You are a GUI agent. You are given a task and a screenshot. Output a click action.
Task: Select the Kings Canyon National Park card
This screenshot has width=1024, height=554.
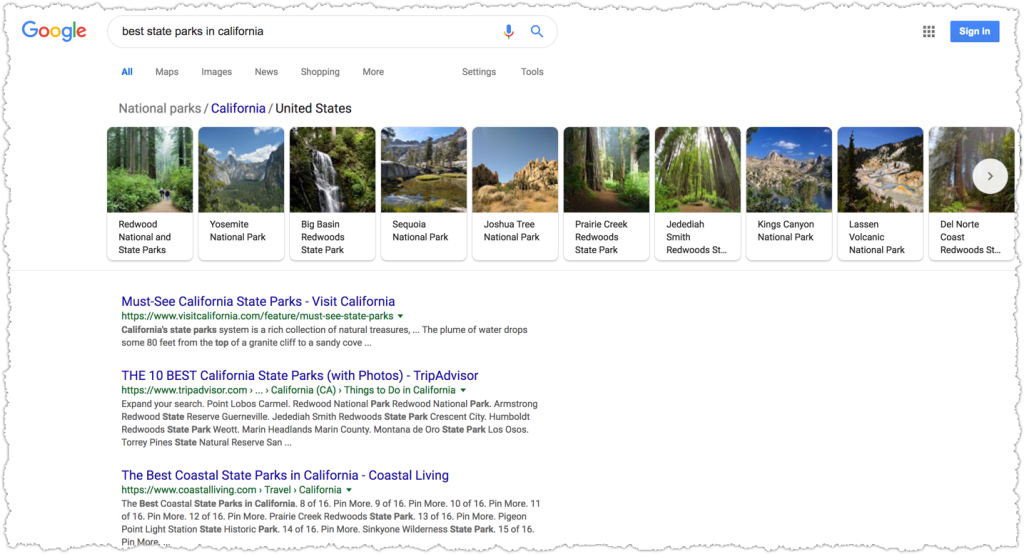coord(789,193)
